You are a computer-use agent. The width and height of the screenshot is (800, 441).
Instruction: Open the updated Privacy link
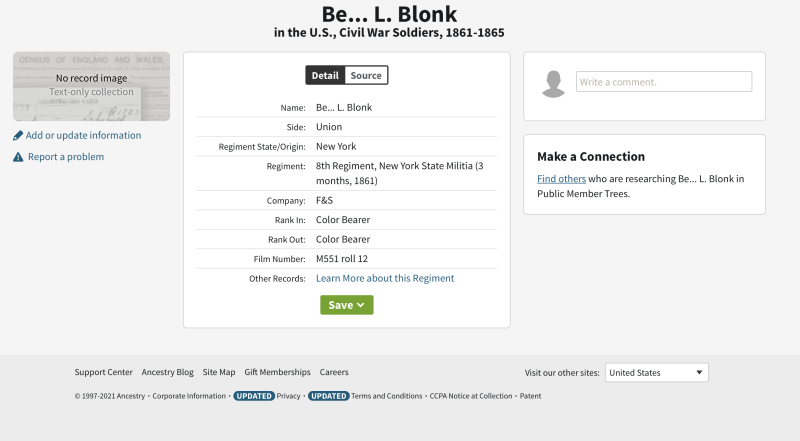tap(288, 396)
